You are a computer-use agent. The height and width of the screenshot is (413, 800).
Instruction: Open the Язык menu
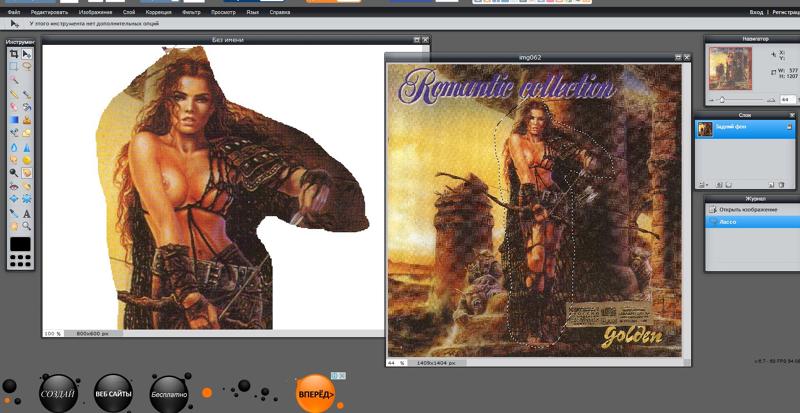point(253,12)
